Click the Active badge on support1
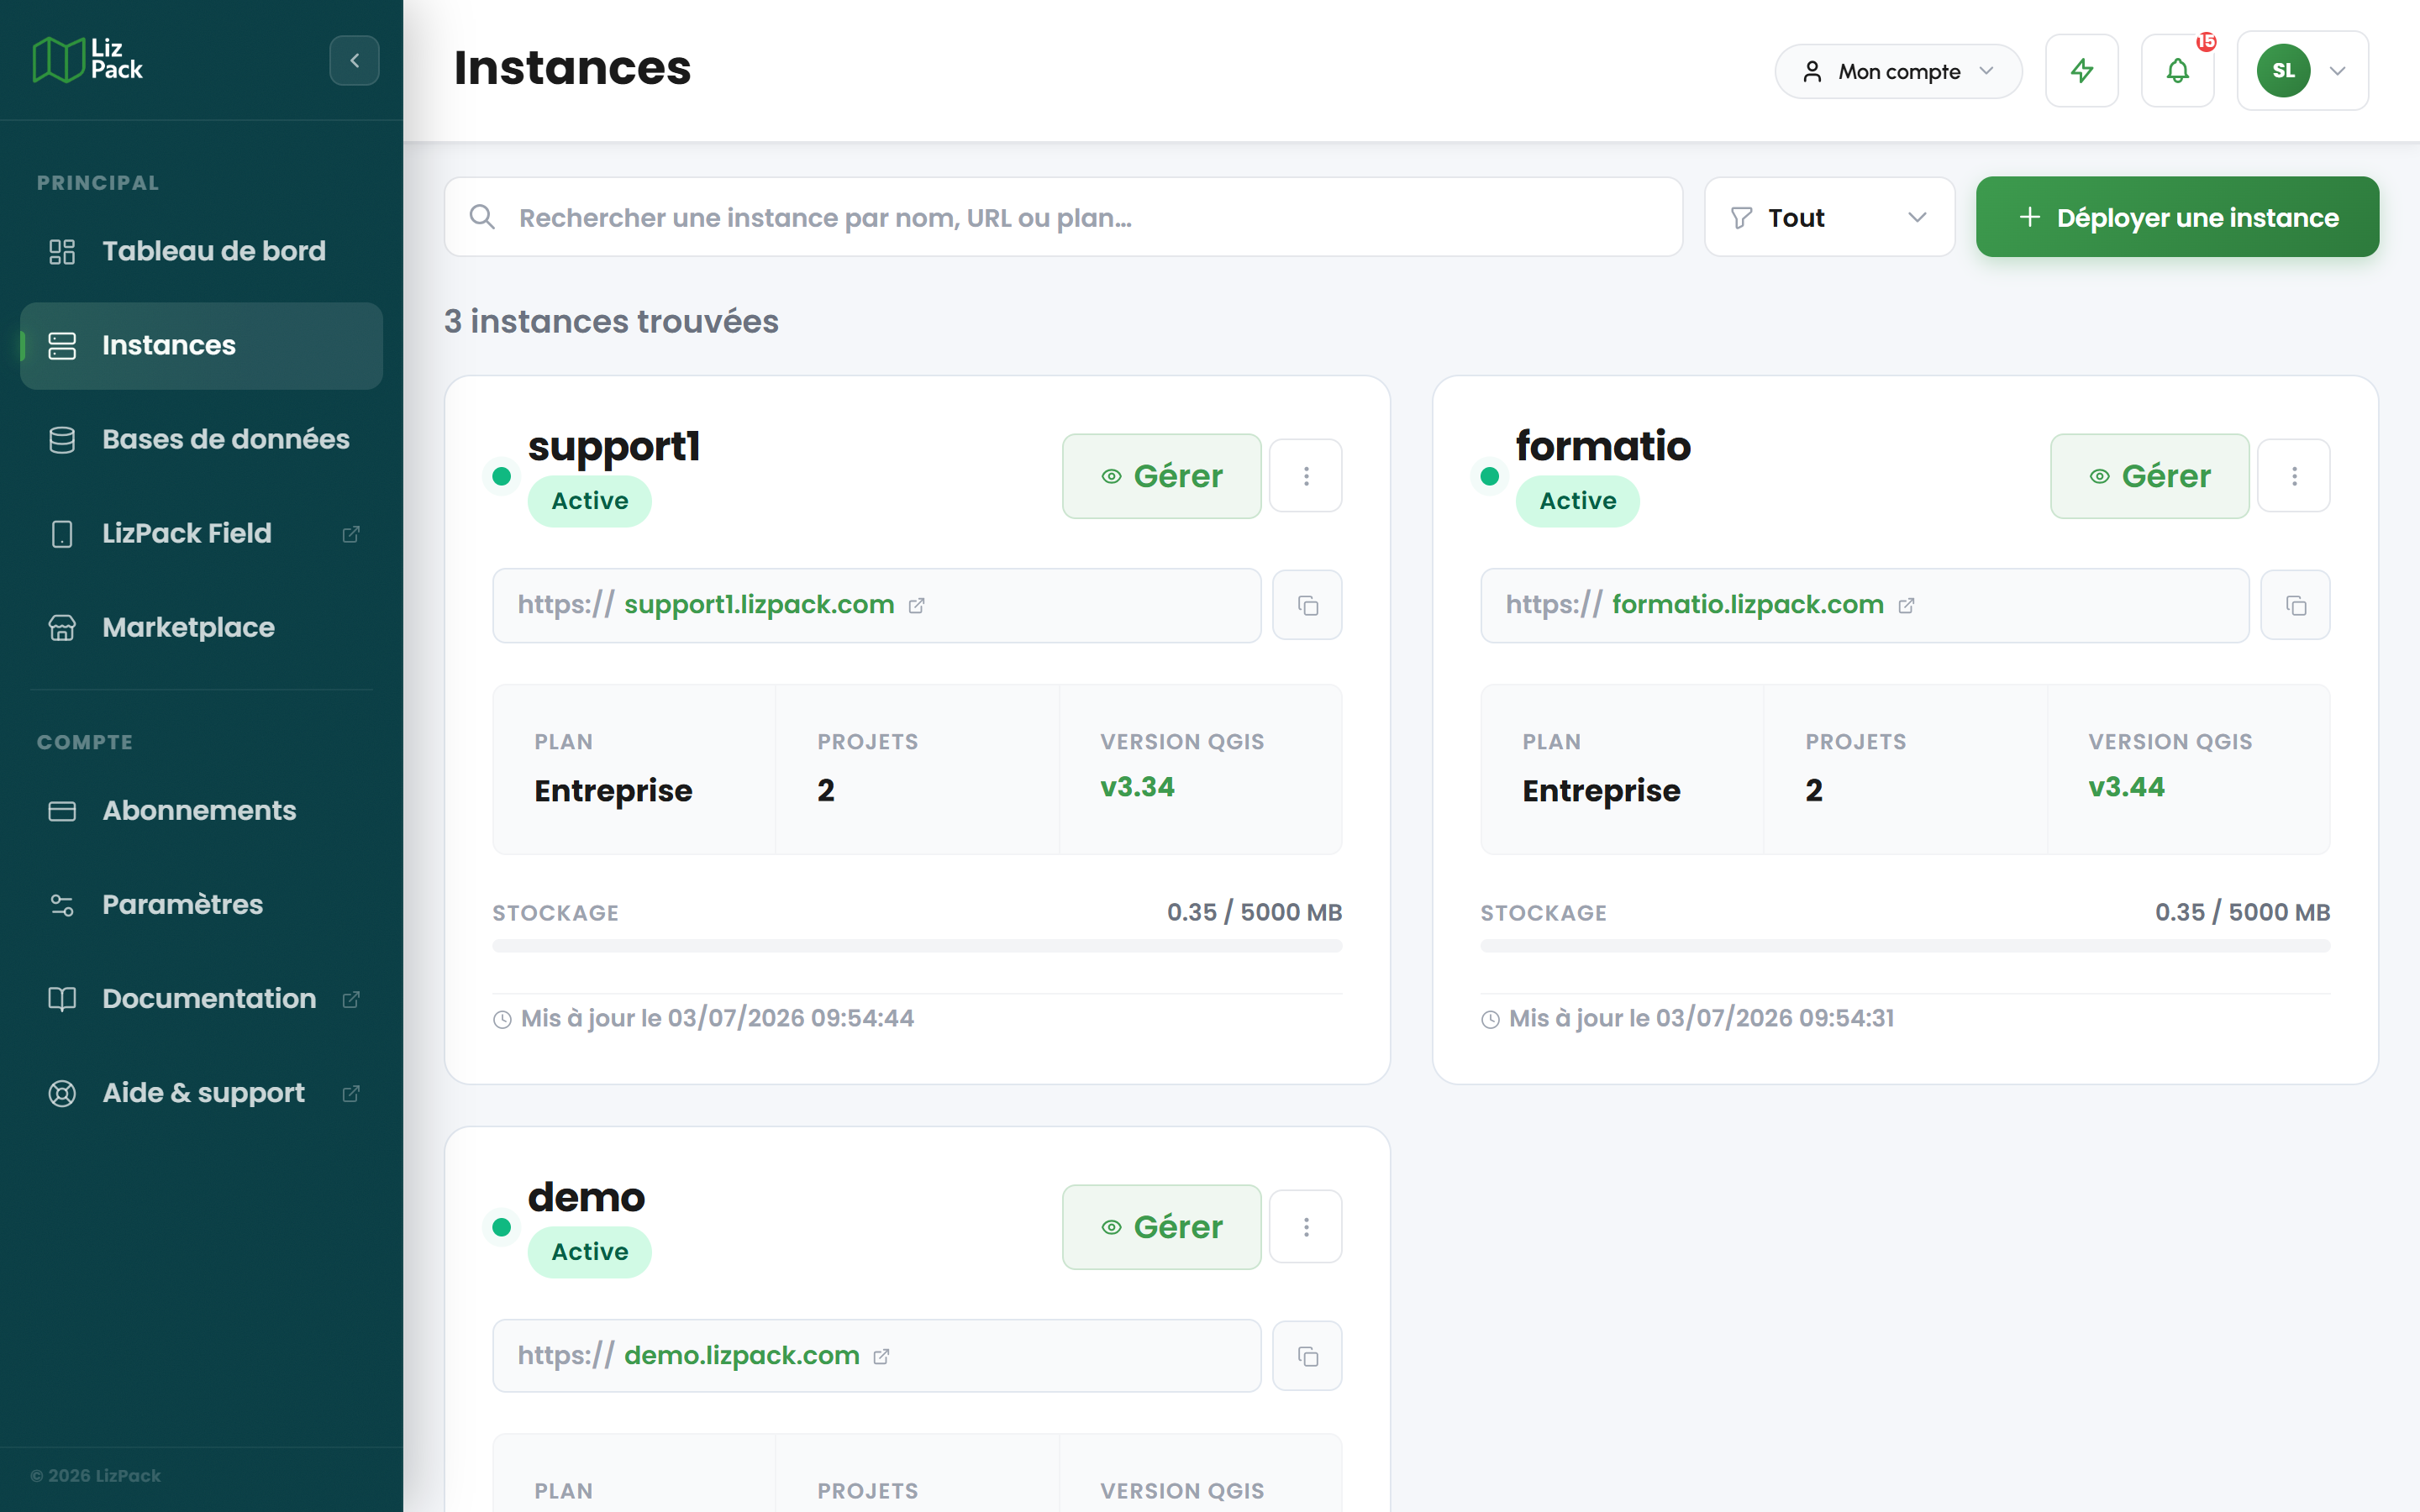Screen dimensions: 2420x1512 (589, 501)
